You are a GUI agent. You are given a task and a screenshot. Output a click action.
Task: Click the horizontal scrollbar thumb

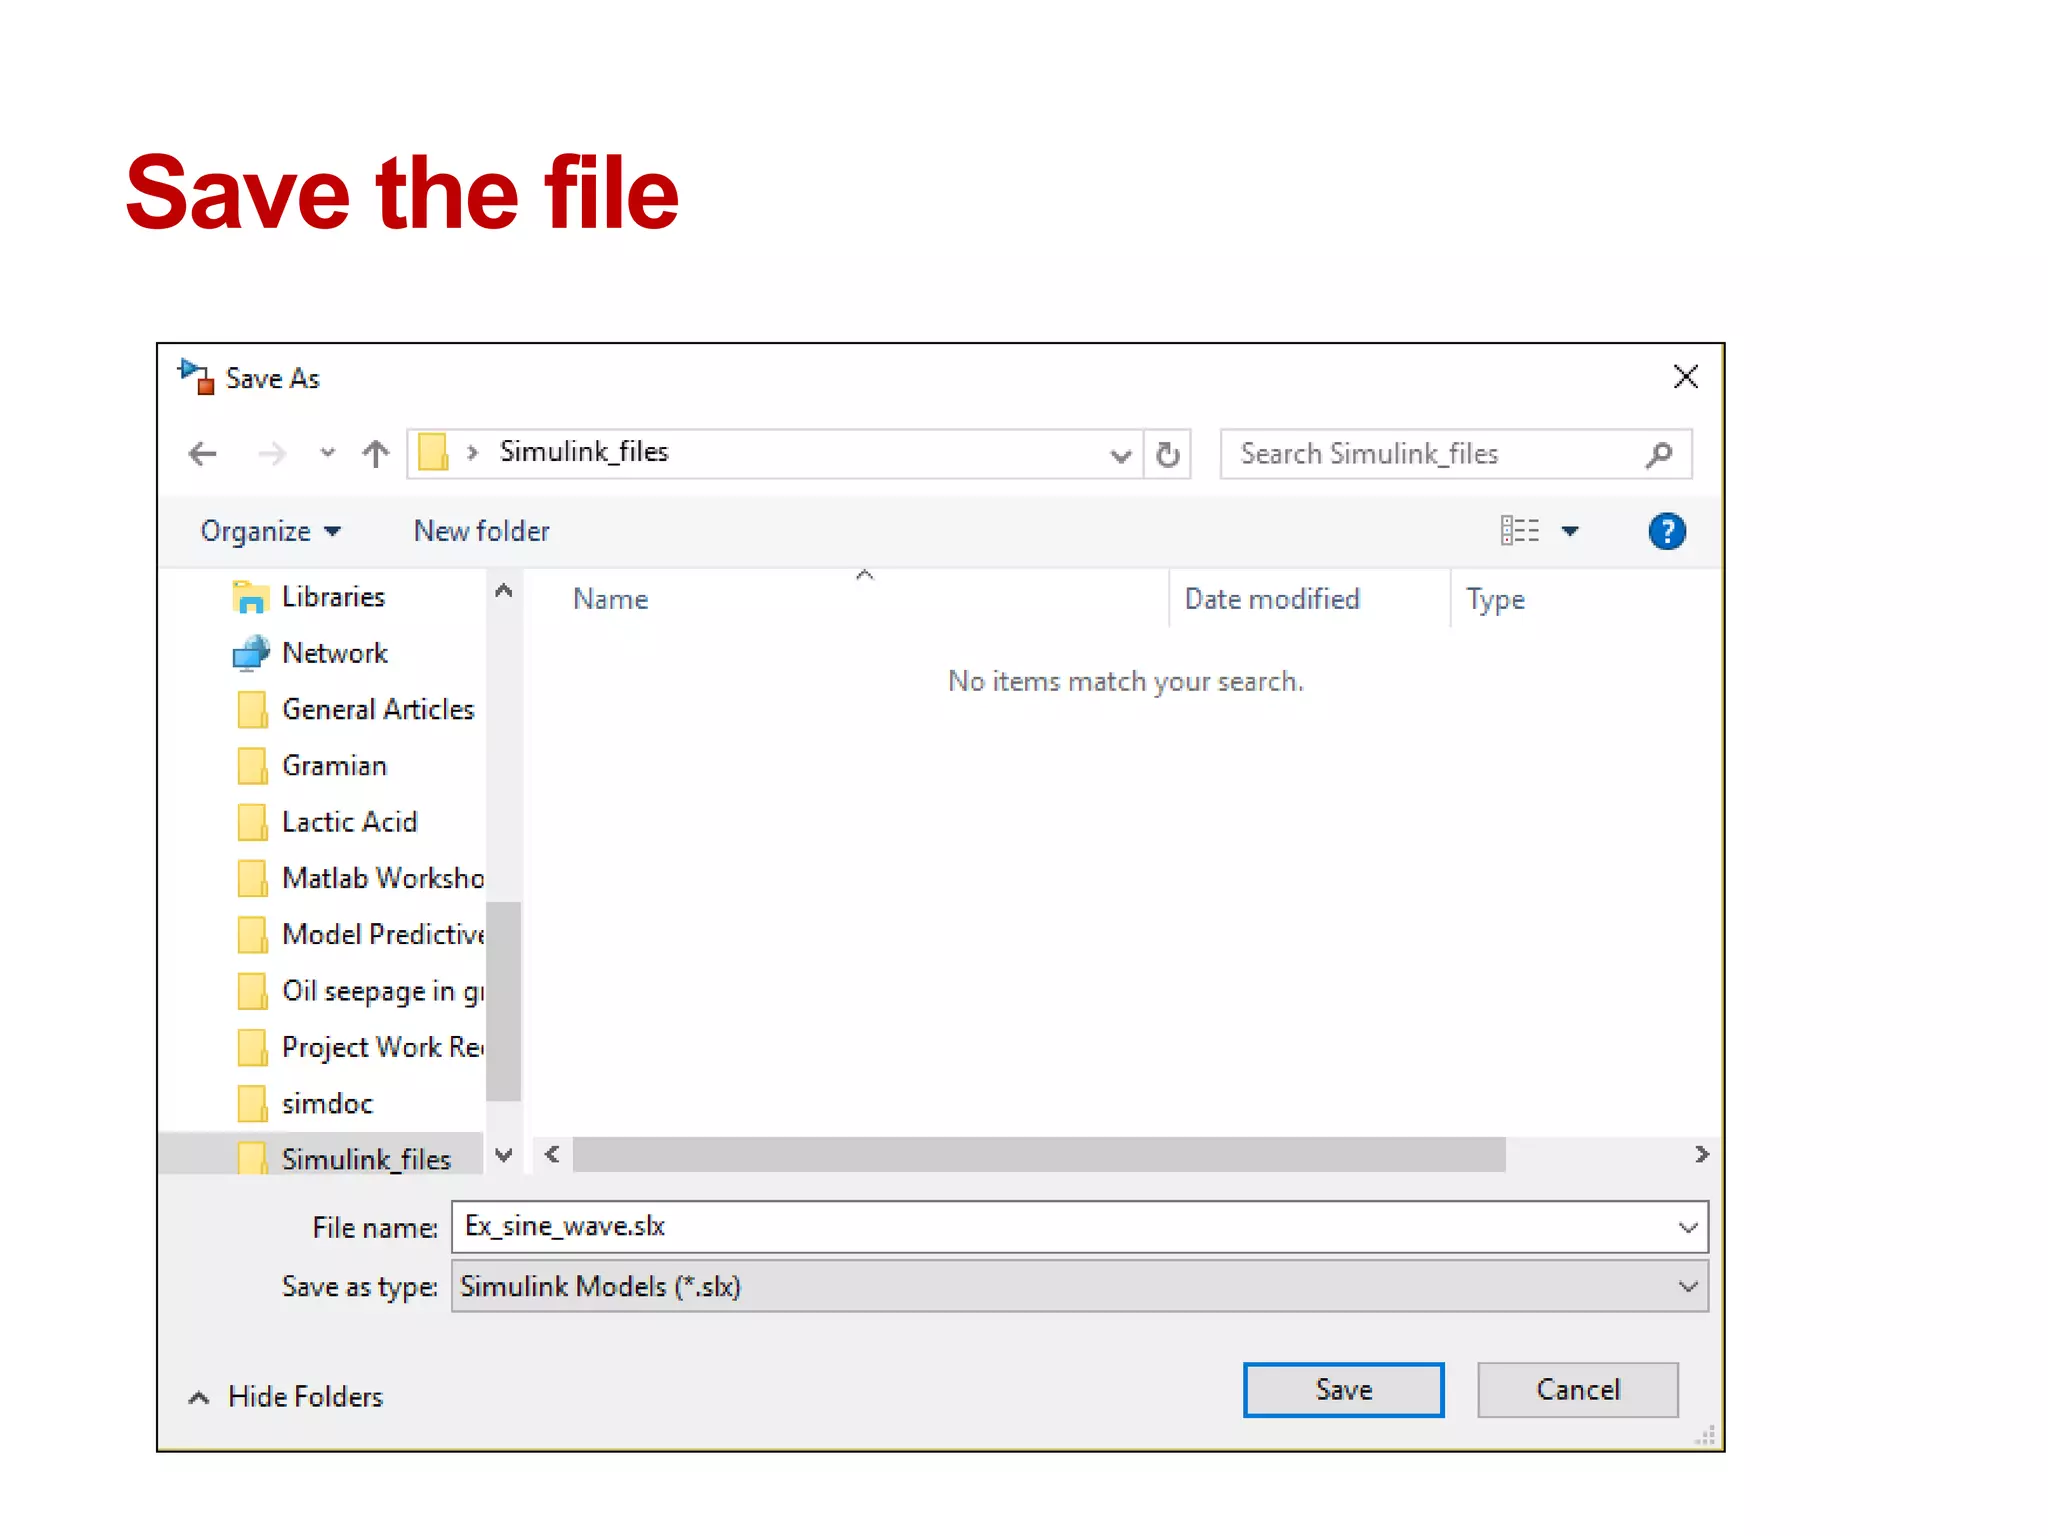point(1038,1154)
